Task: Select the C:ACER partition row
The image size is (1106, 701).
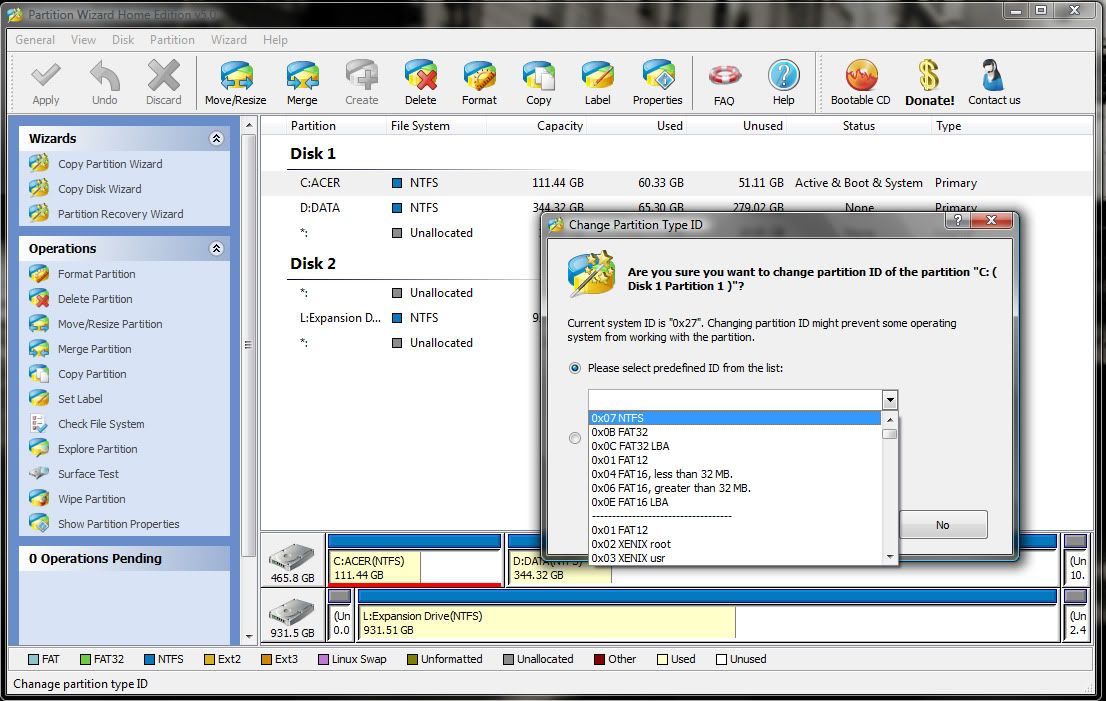Action: coord(677,183)
